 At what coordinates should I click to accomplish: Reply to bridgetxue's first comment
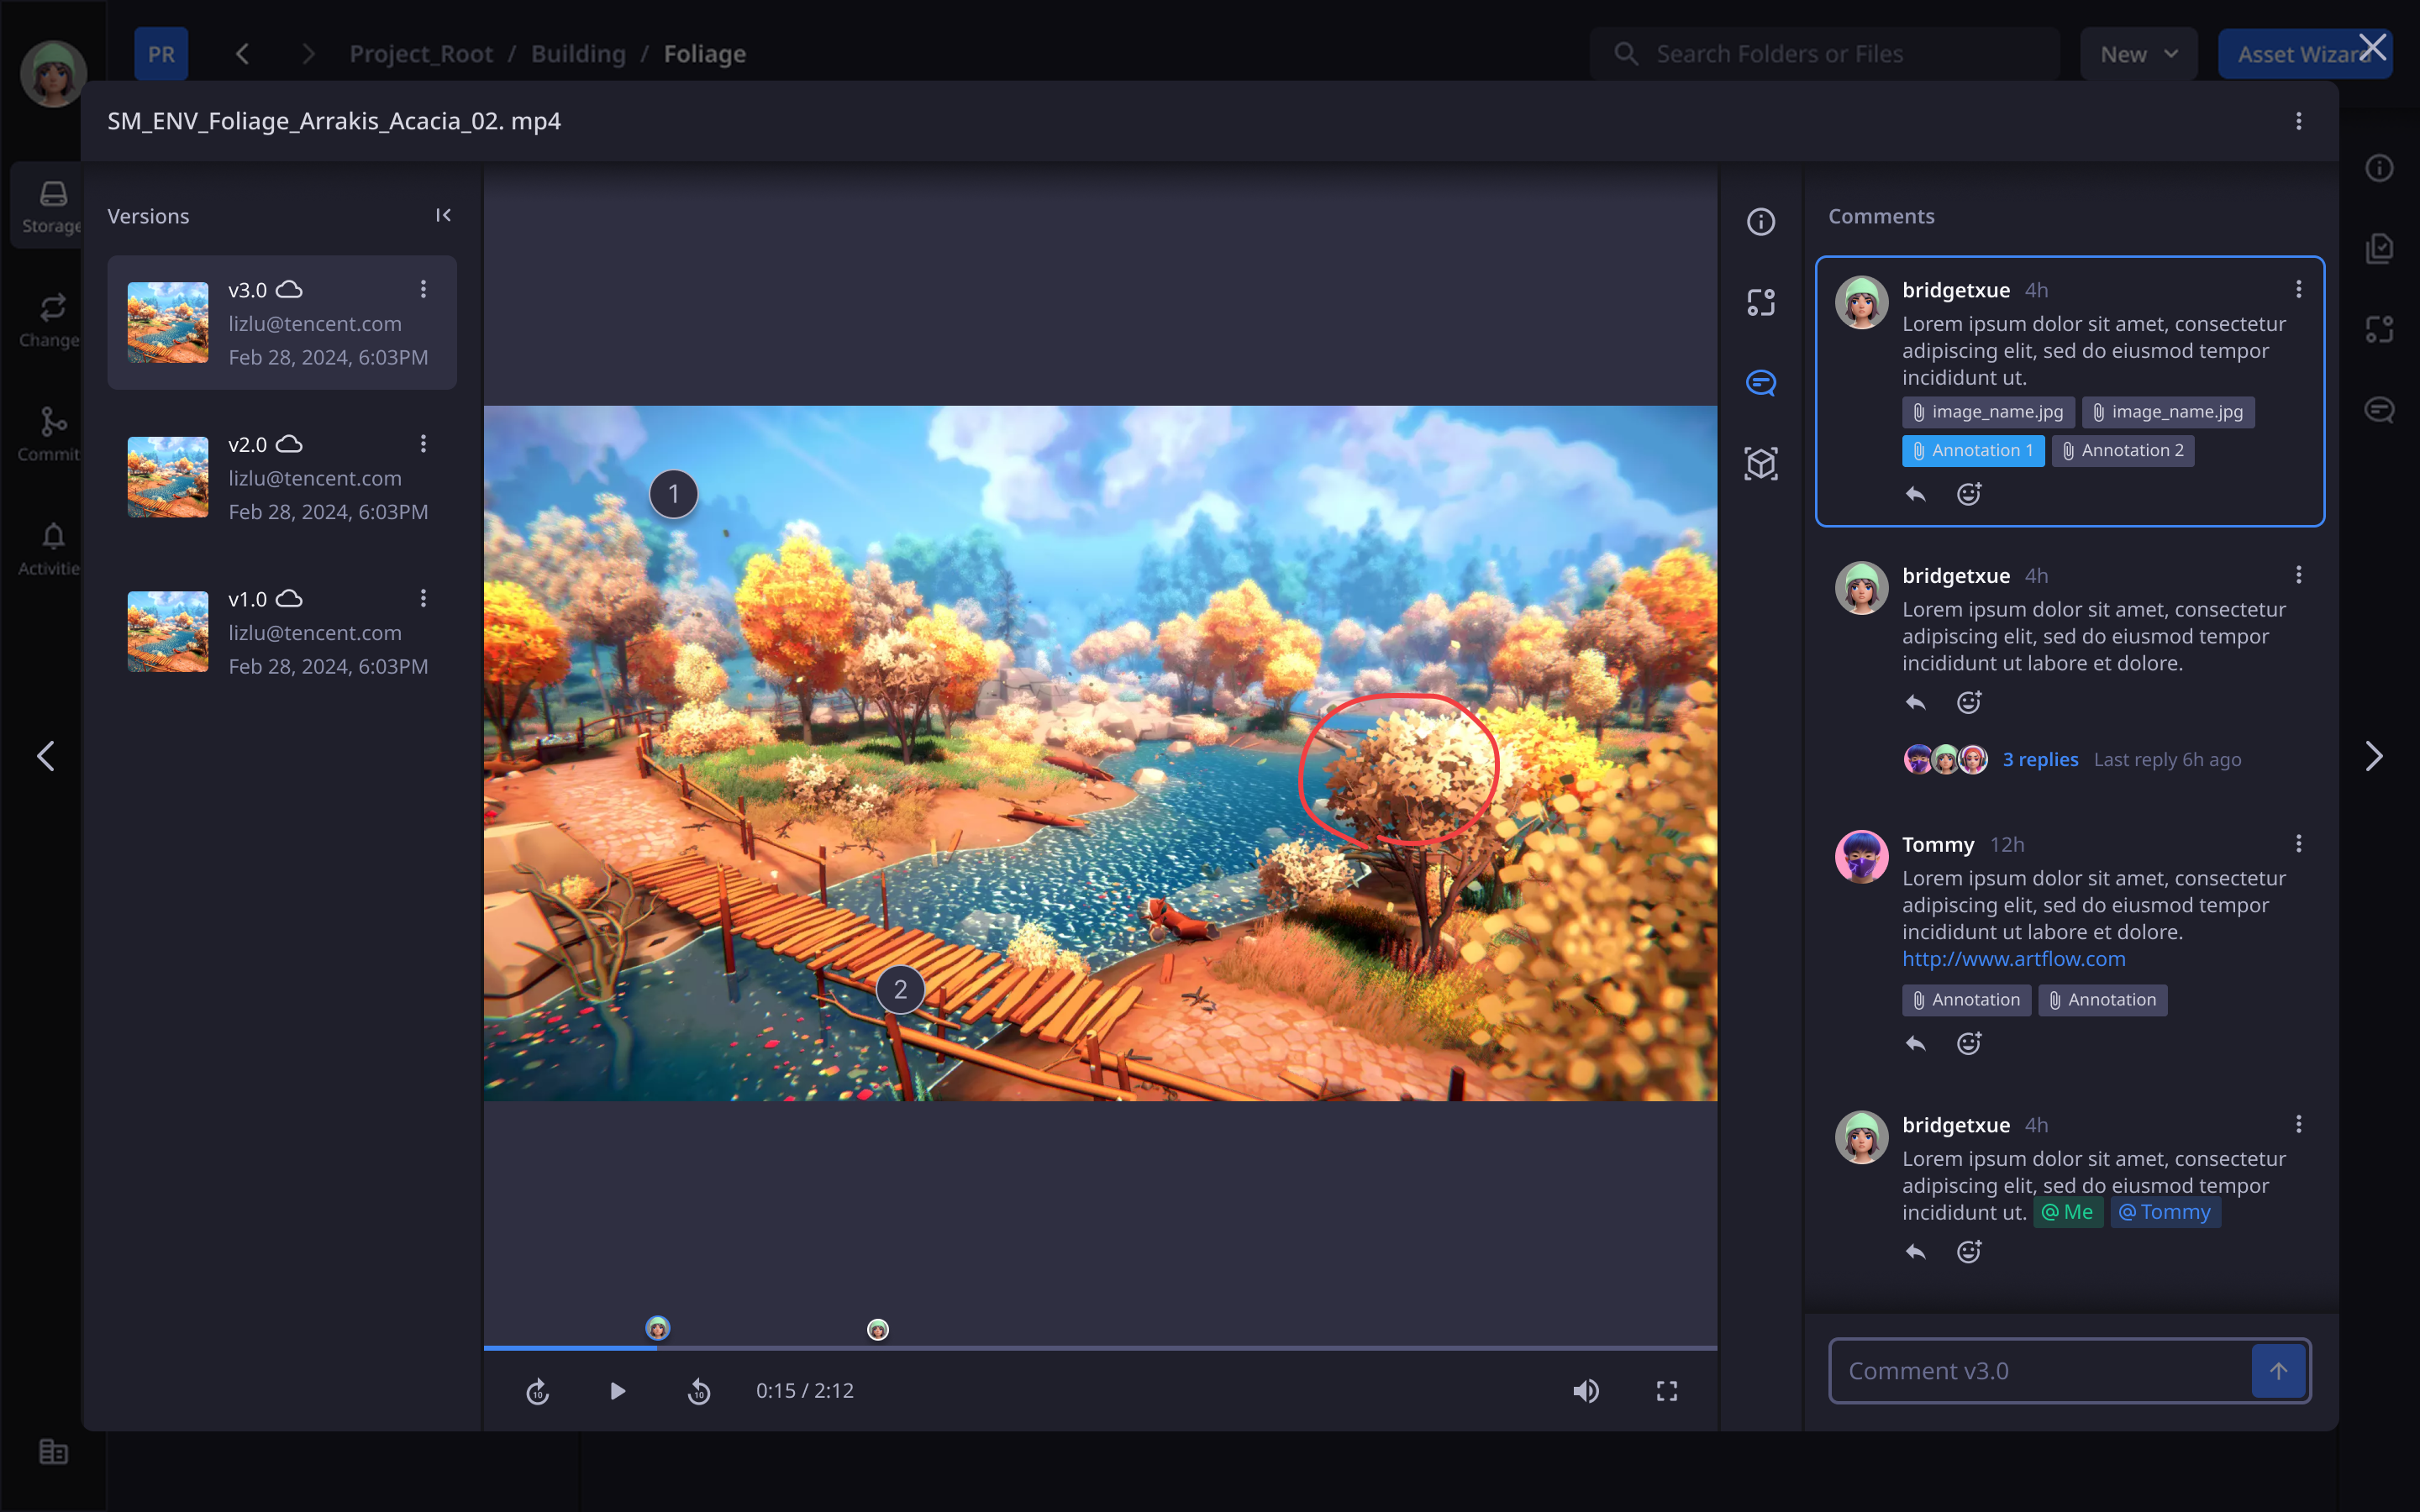1915,494
